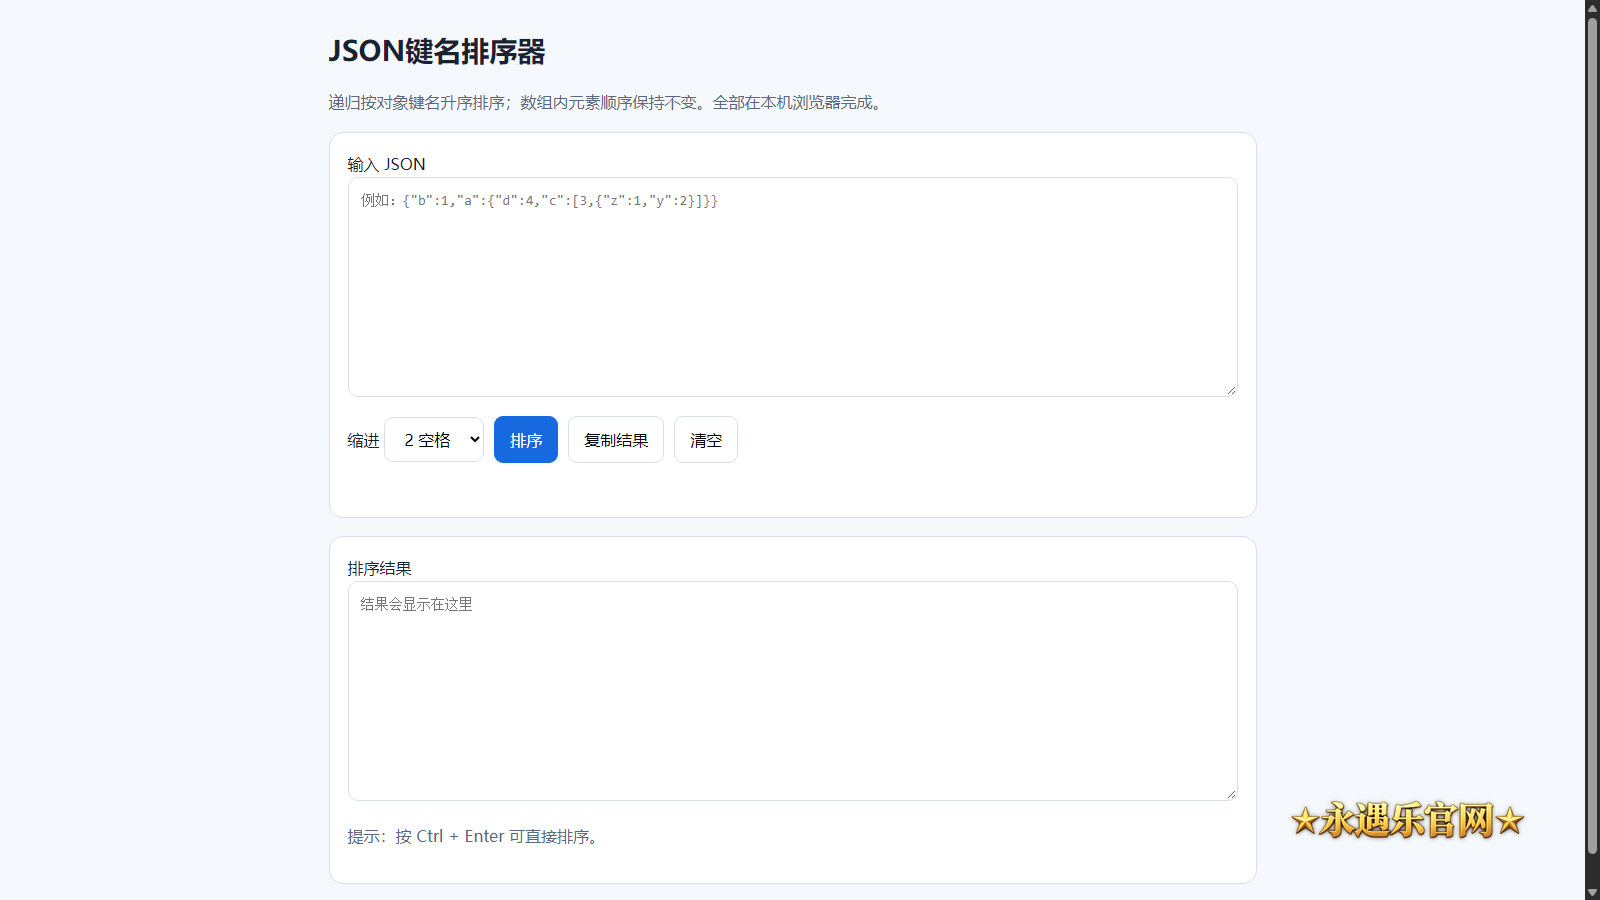Click the 清空 button
The height and width of the screenshot is (900, 1600).
pos(706,440)
